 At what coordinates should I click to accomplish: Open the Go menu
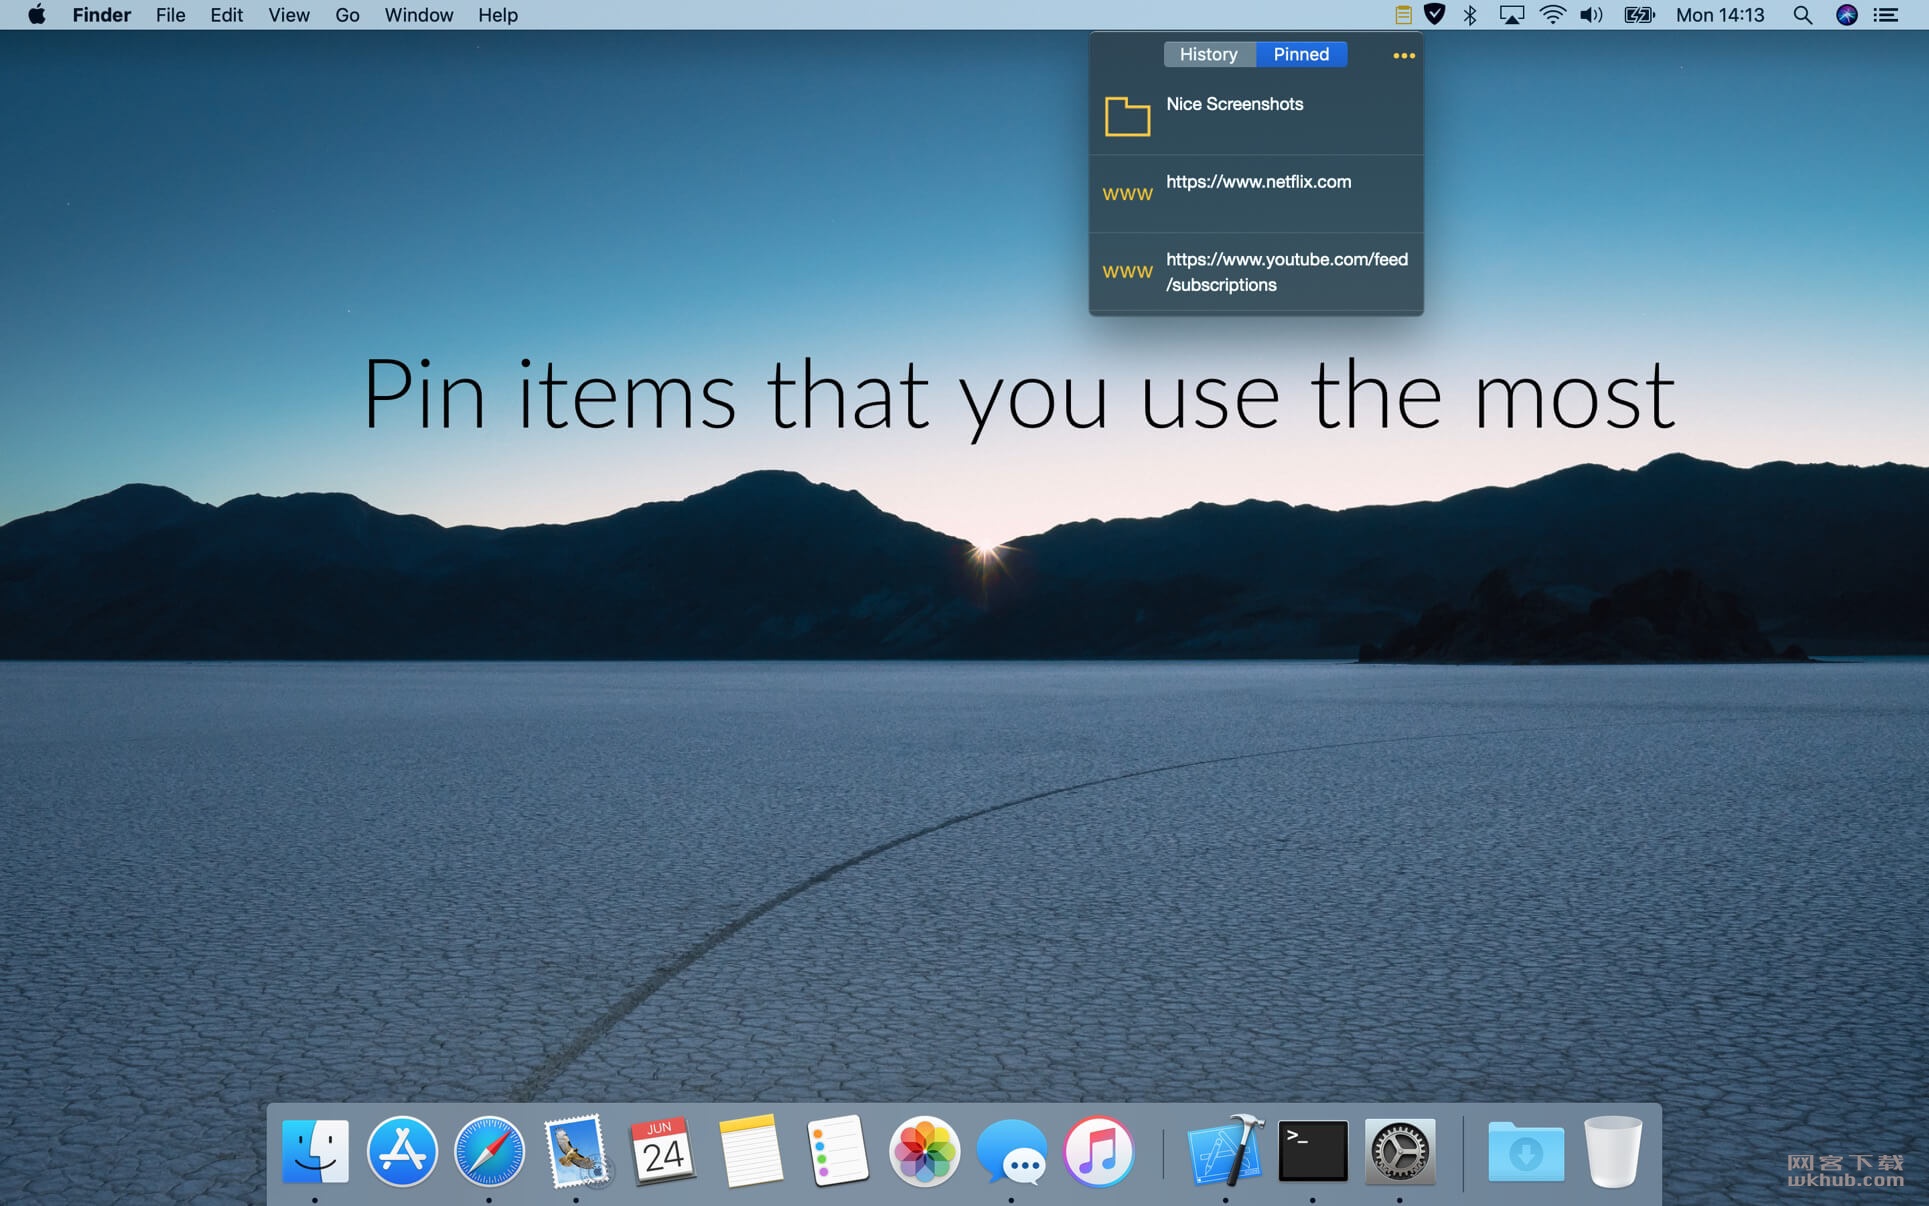coord(347,15)
